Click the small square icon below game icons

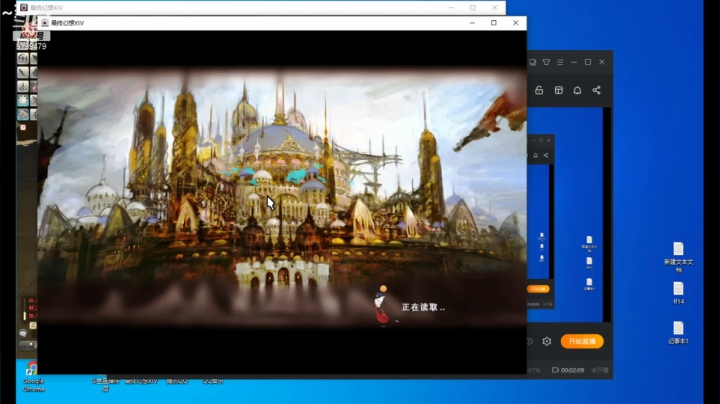pyautogui.click(x=23, y=127)
